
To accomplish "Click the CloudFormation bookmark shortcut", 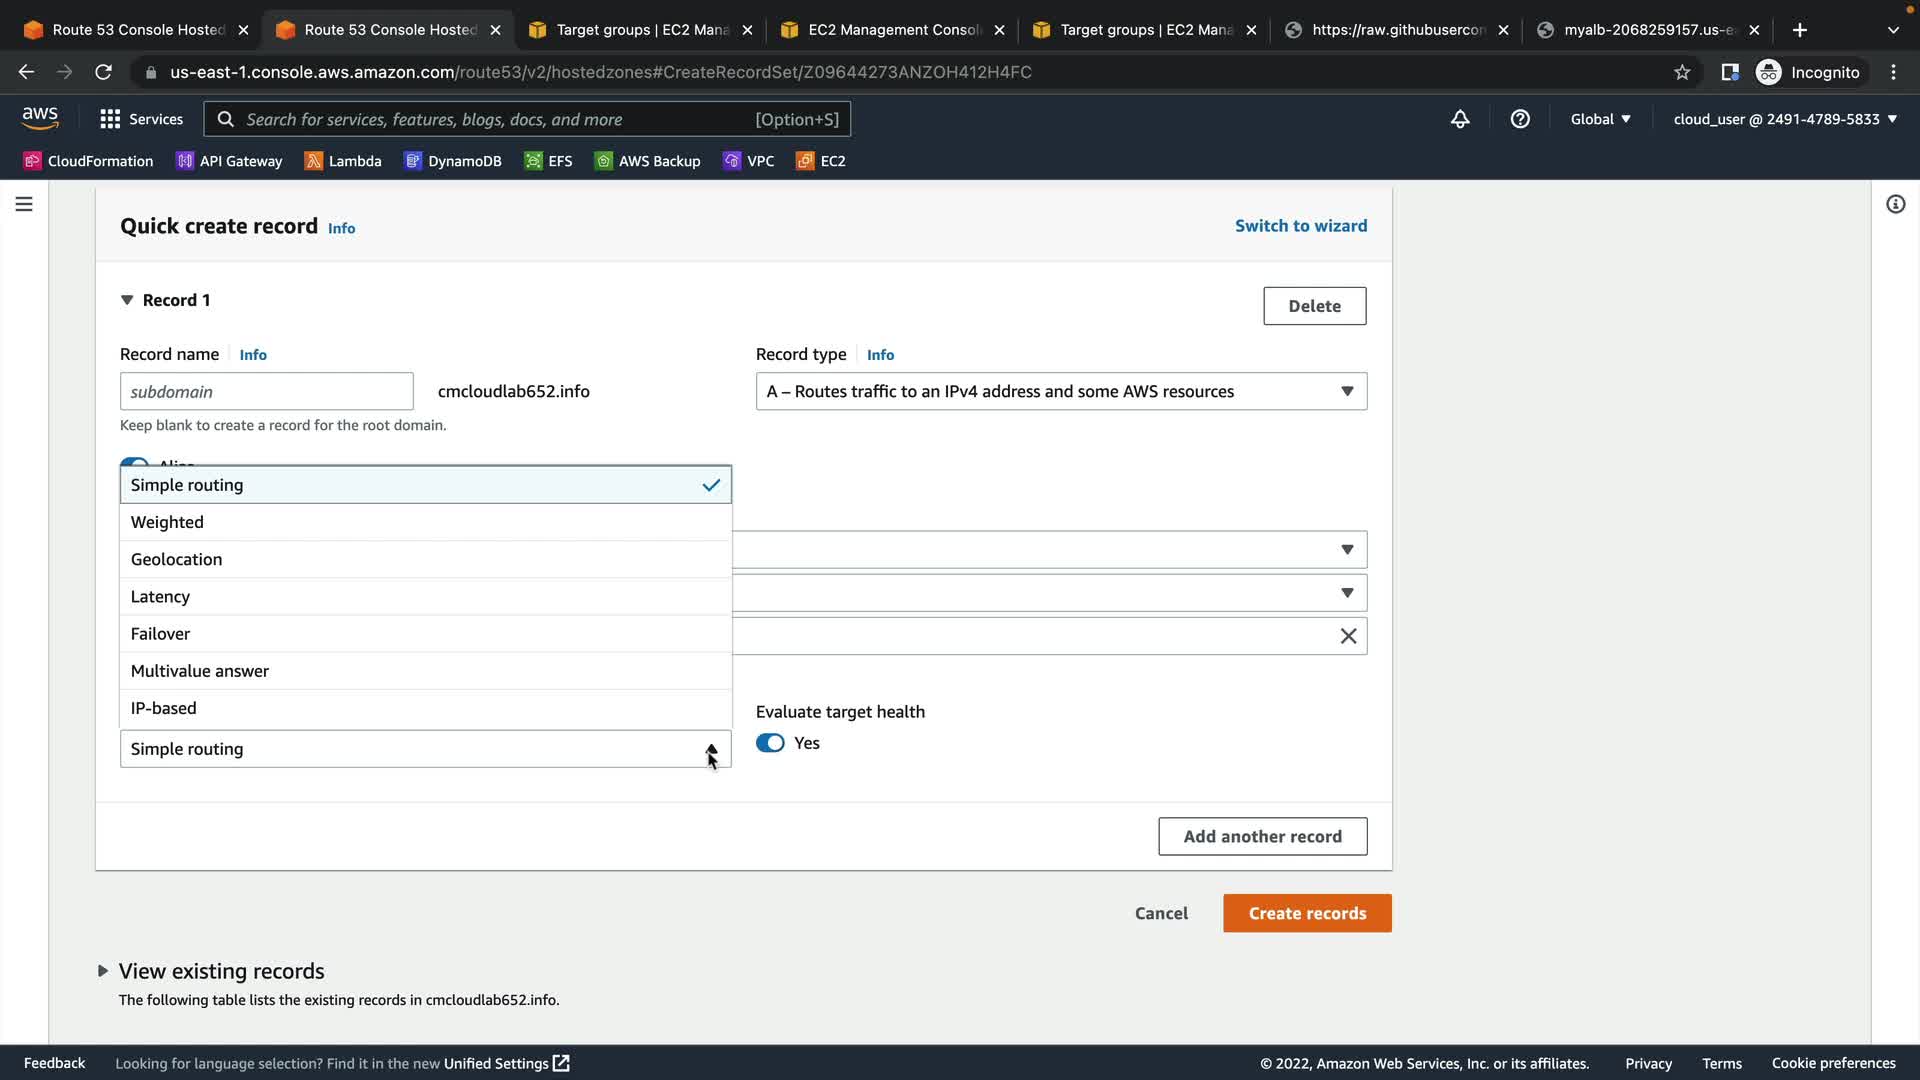I will pyautogui.click(x=88, y=161).
